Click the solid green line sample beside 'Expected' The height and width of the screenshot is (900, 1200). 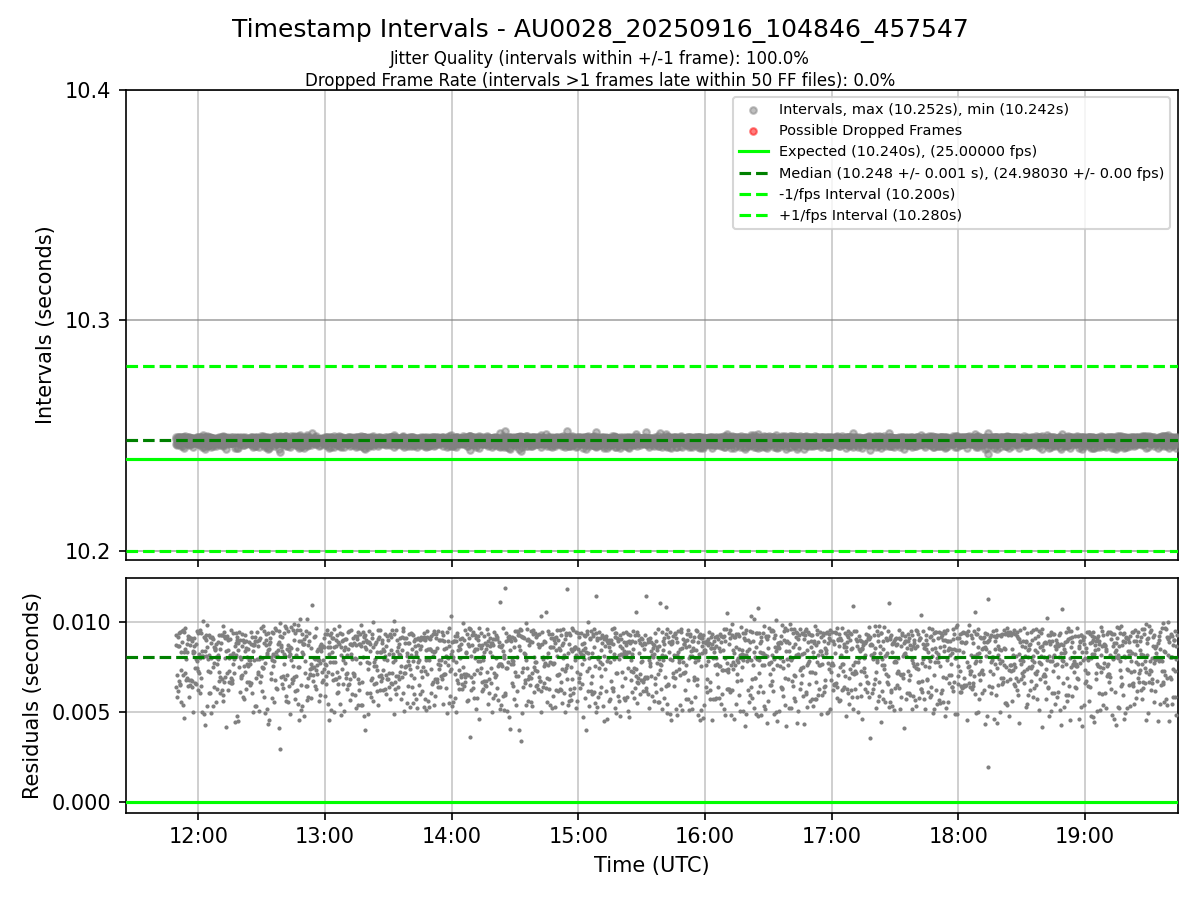coord(753,152)
